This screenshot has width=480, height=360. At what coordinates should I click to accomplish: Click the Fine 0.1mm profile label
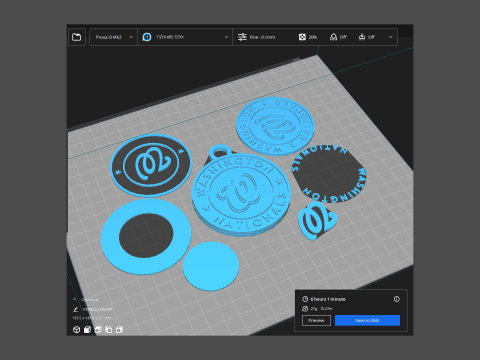(262, 37)
